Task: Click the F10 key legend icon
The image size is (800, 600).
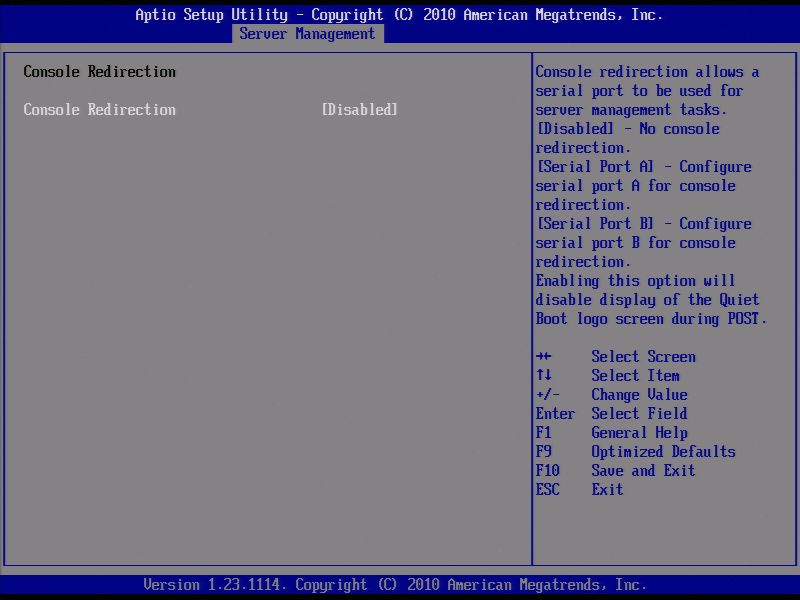Action: point(548,470)
